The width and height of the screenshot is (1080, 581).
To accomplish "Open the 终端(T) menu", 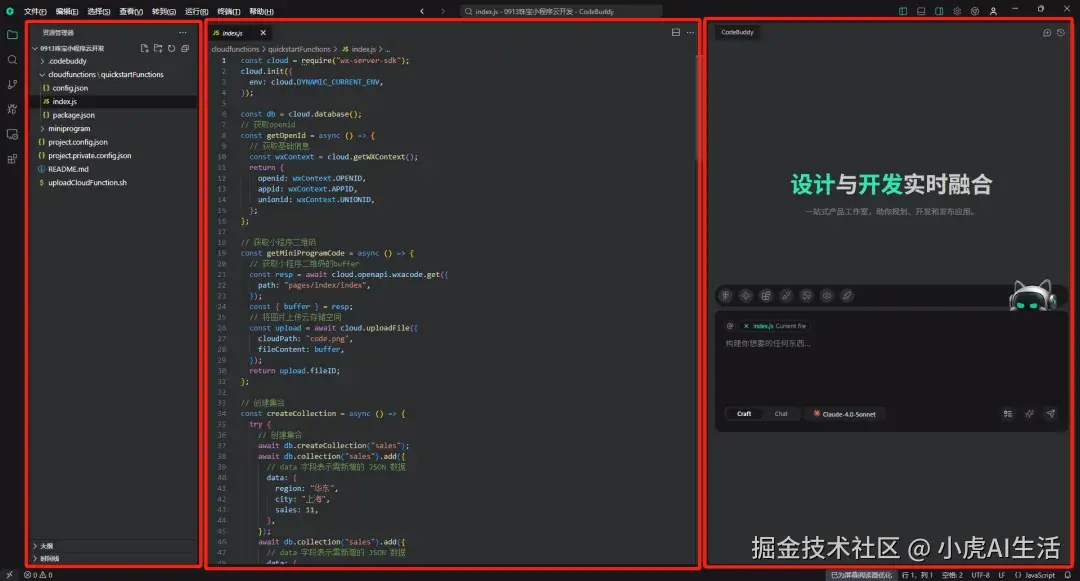I will click(229, 11).
